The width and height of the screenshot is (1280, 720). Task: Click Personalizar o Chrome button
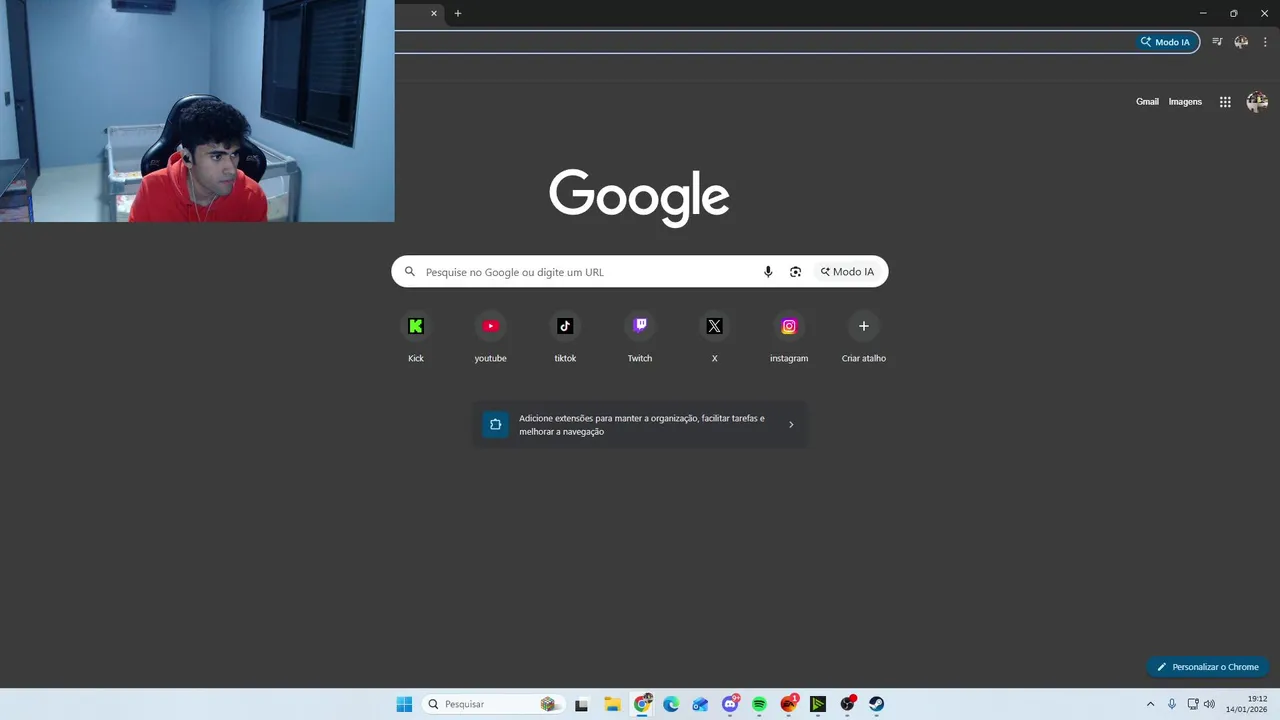click(1208, 667)
